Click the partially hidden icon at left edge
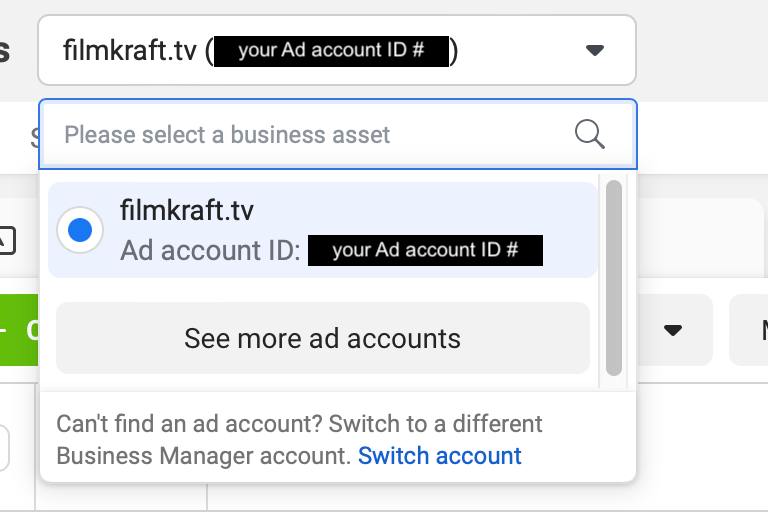The width and height of the screenshot is (768, 512). [7, 239]
